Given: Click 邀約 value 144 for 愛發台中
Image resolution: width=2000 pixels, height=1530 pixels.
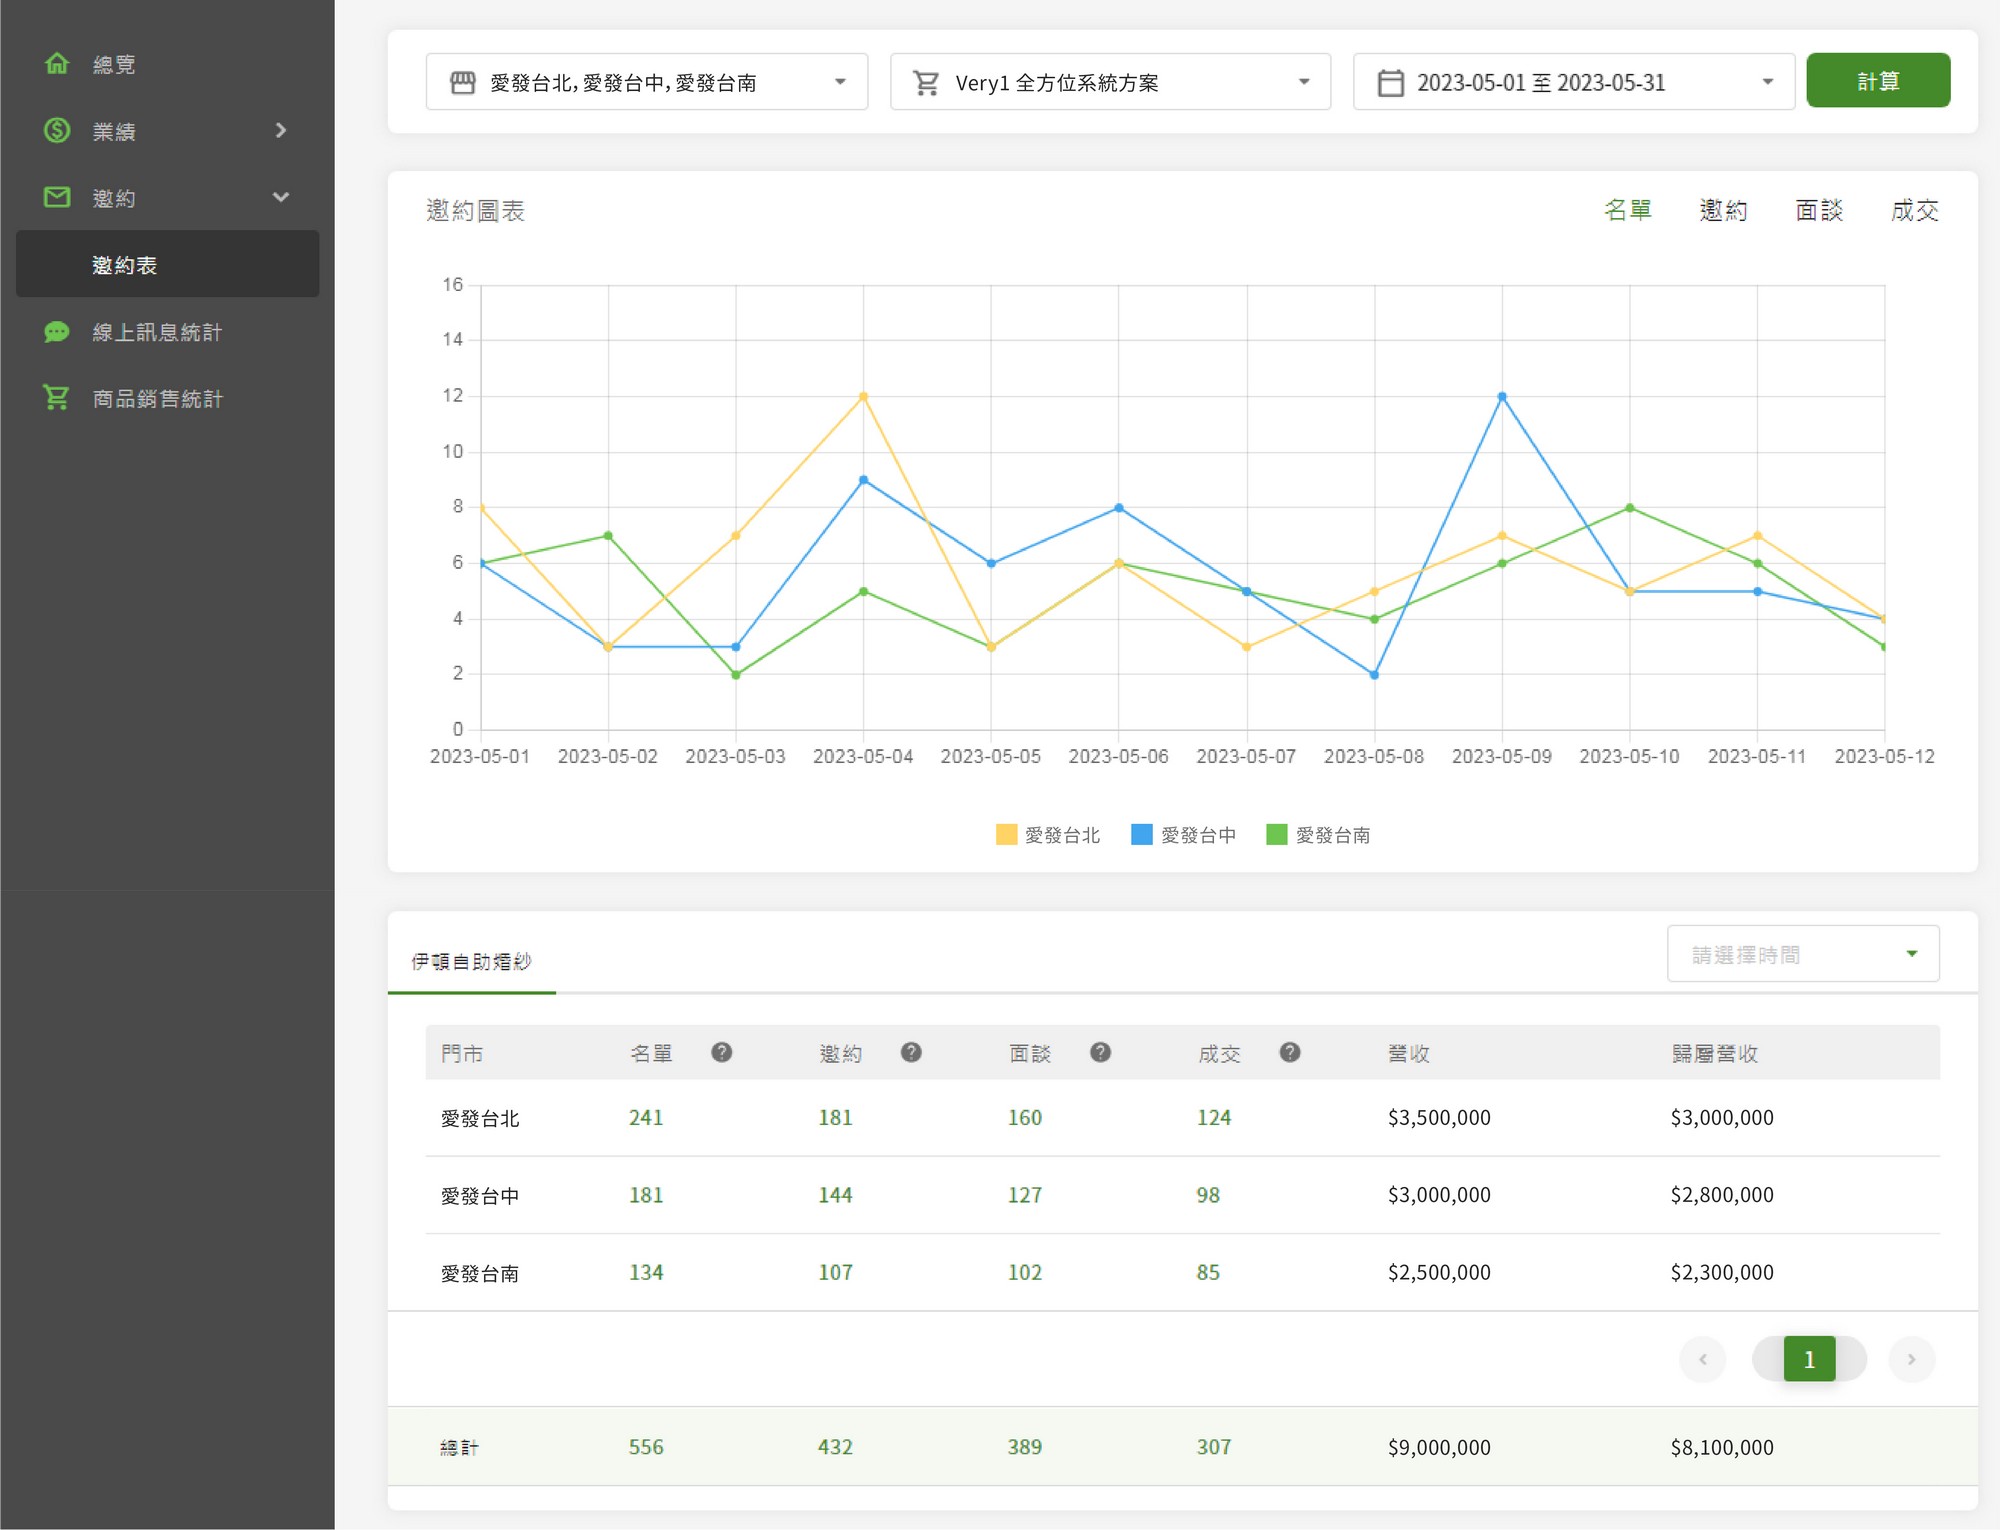Looking at the screenshot, I should [835, 1195].
